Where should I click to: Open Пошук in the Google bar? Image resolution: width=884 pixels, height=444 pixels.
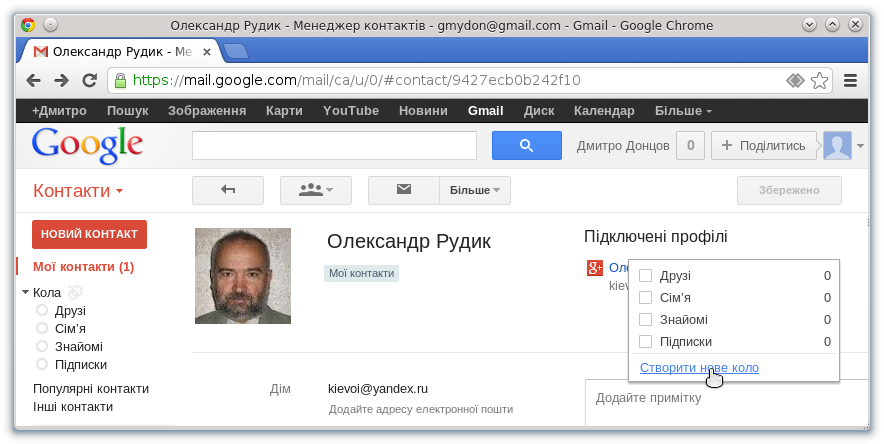[127, 111]
